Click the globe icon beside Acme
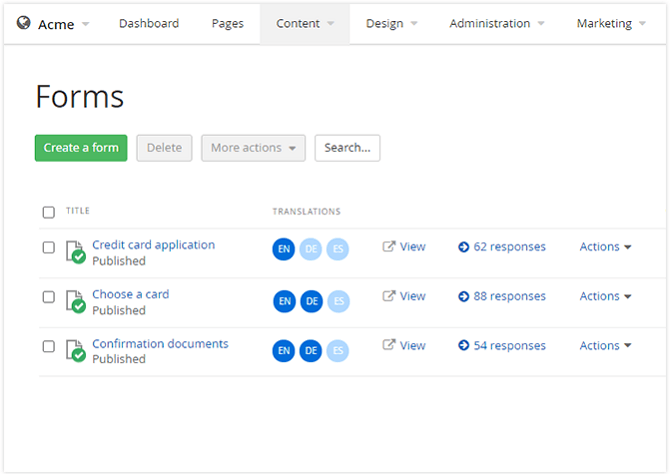The width and height of the screenshot is (670, 474). tap(24, 23)
